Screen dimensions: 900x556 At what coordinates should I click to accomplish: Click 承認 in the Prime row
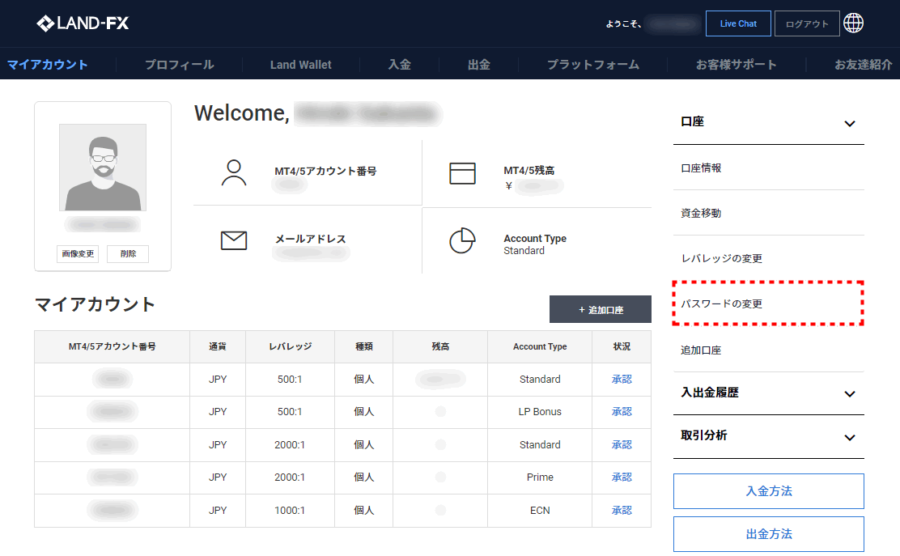[622, 477]
